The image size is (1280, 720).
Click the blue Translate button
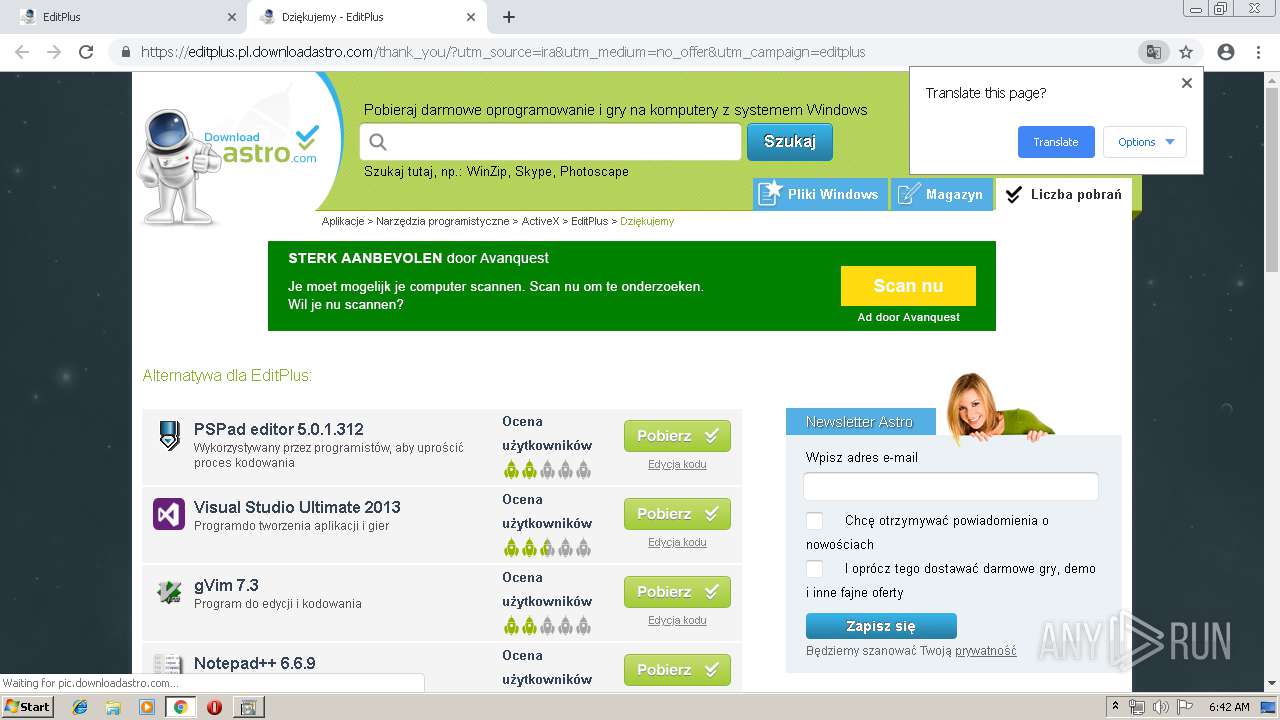click(x=1056, y=142)
